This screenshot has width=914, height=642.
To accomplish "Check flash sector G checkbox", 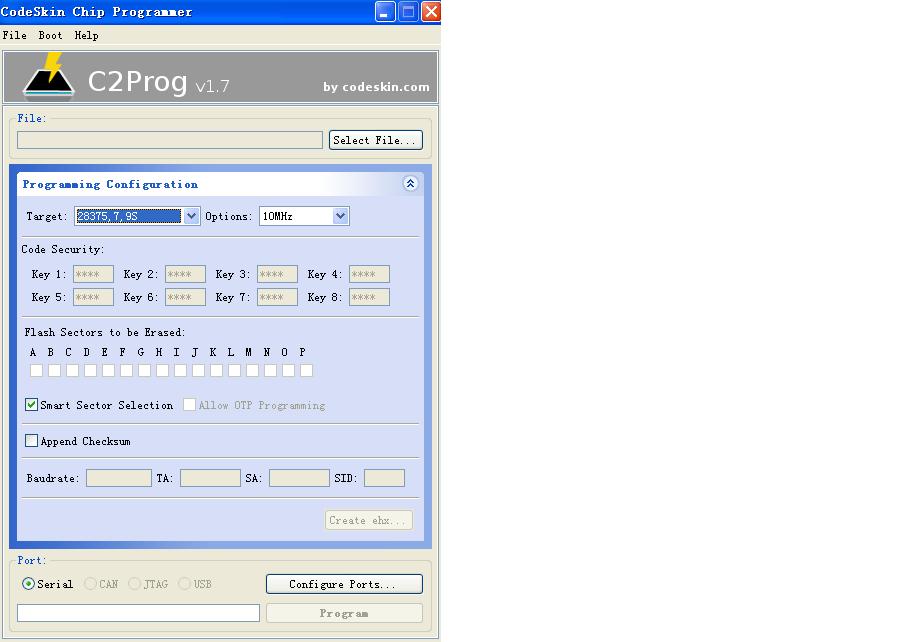I will (145, 370).
